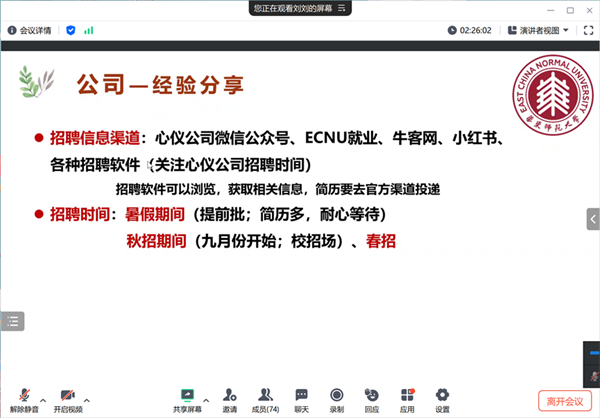
Task: Check the green network signal icon
Action: pos(89,30)
